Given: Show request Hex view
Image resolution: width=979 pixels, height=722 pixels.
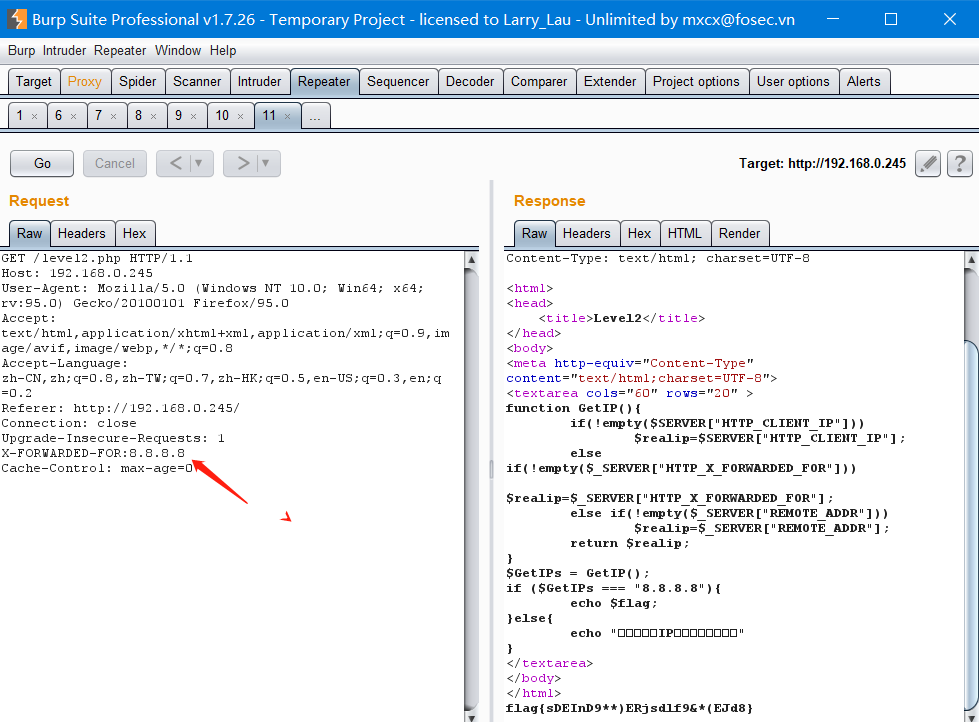Looking at the screenshot, I should 134,234.
